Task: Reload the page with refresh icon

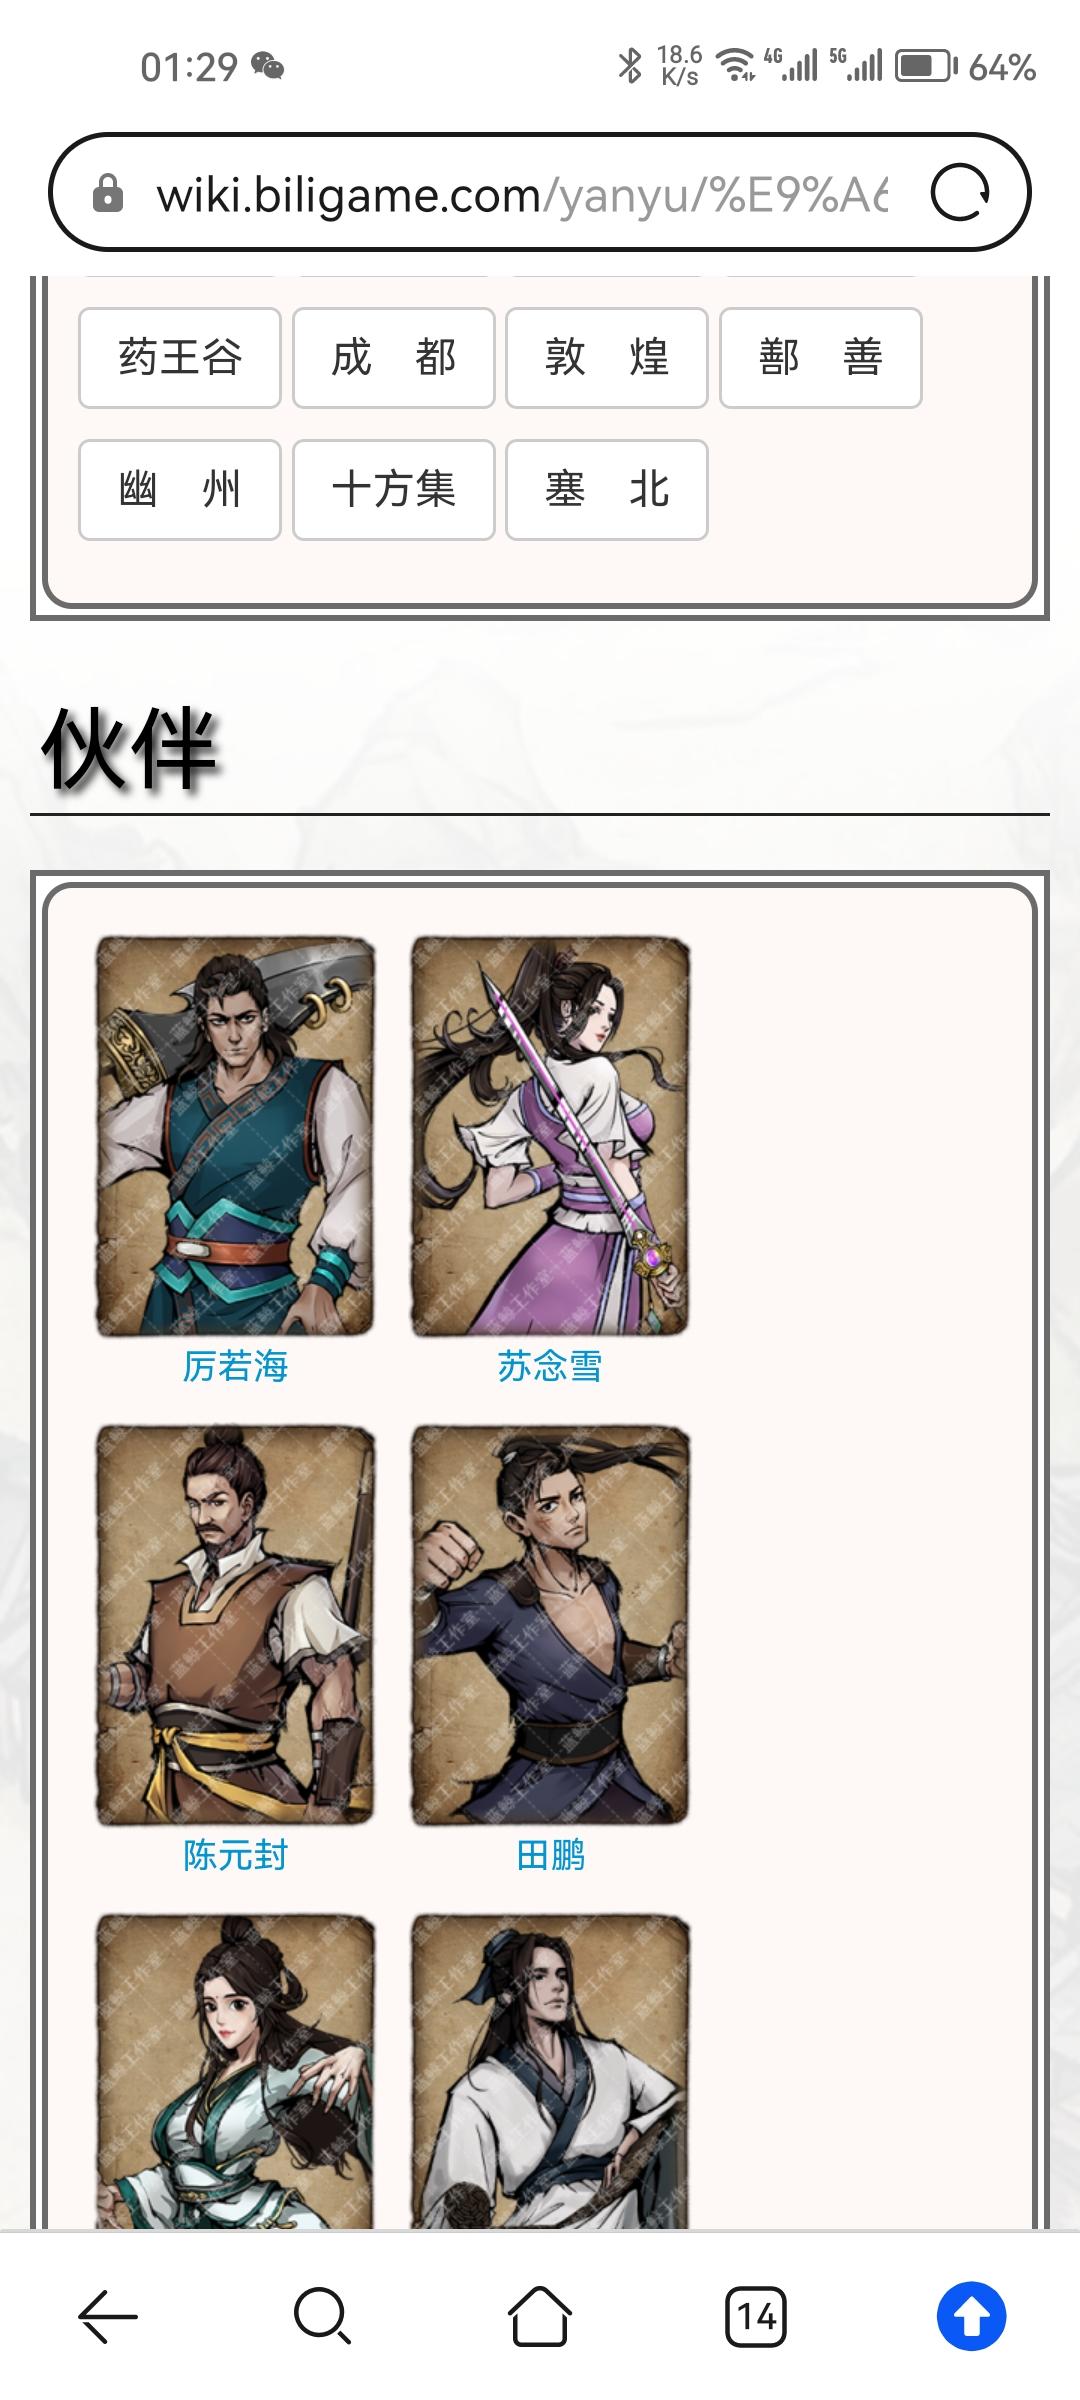Action: [x=960, y=193]
